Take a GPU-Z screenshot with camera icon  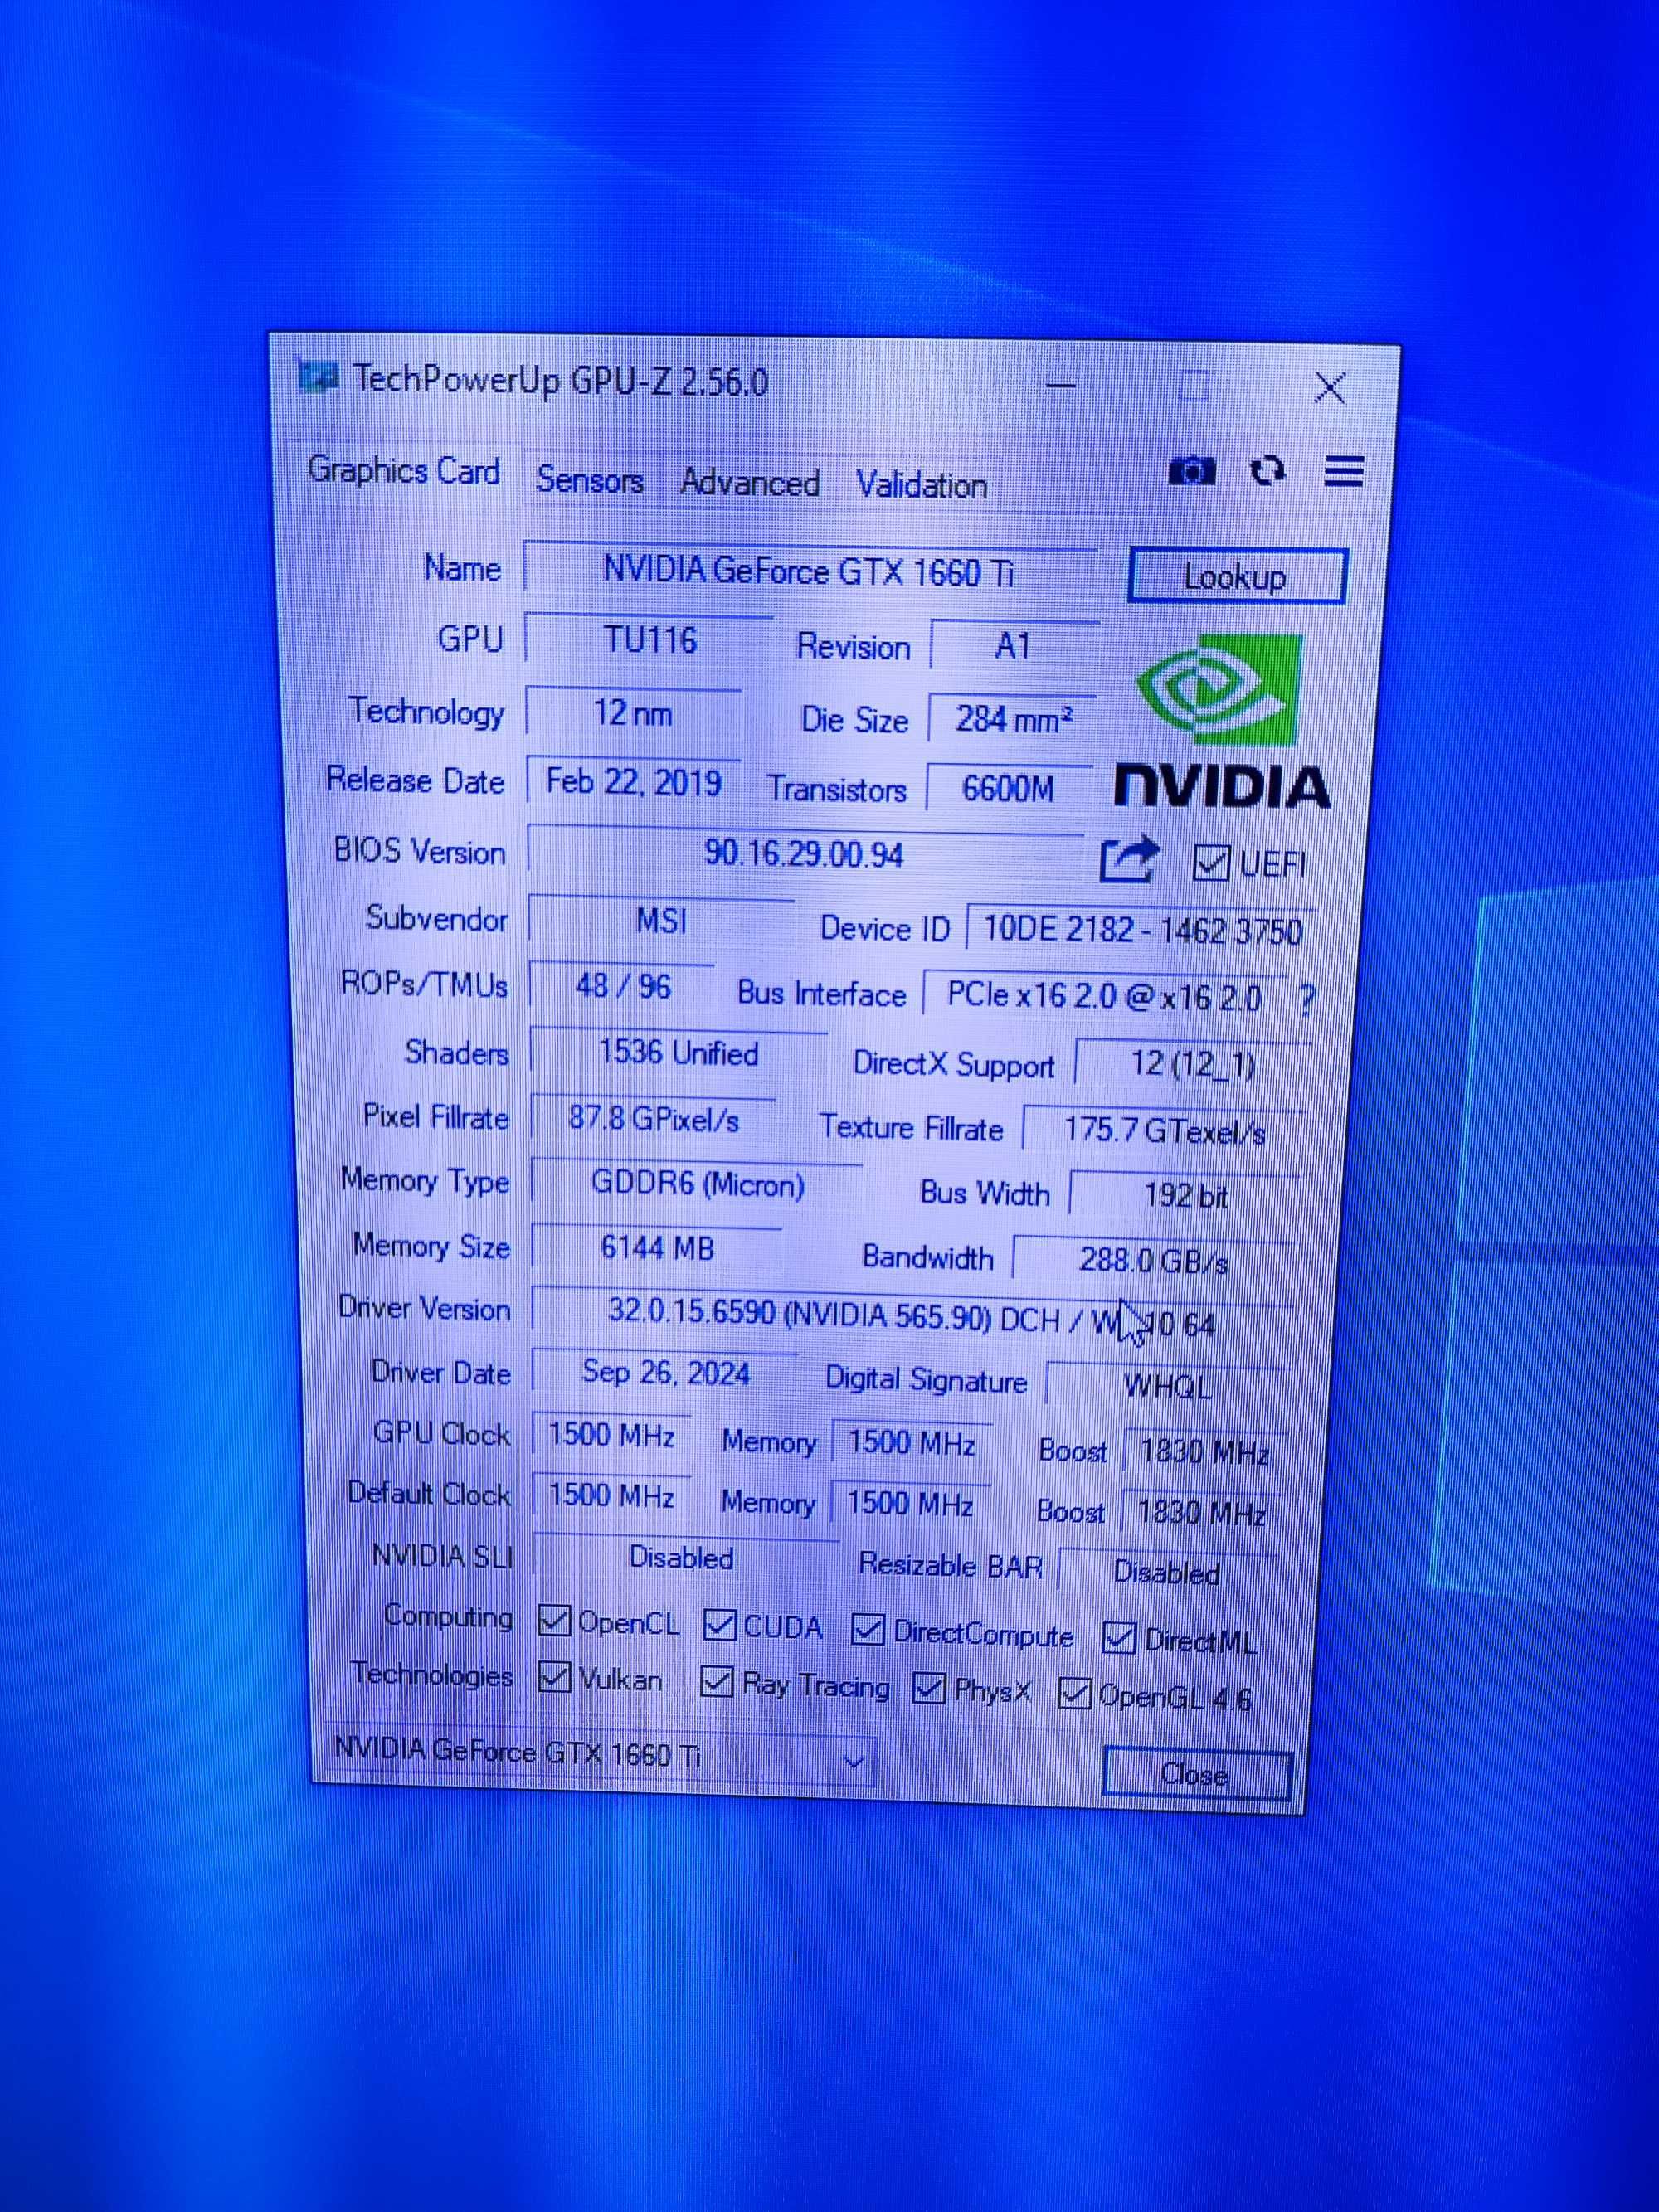(x=1191, y=470)
